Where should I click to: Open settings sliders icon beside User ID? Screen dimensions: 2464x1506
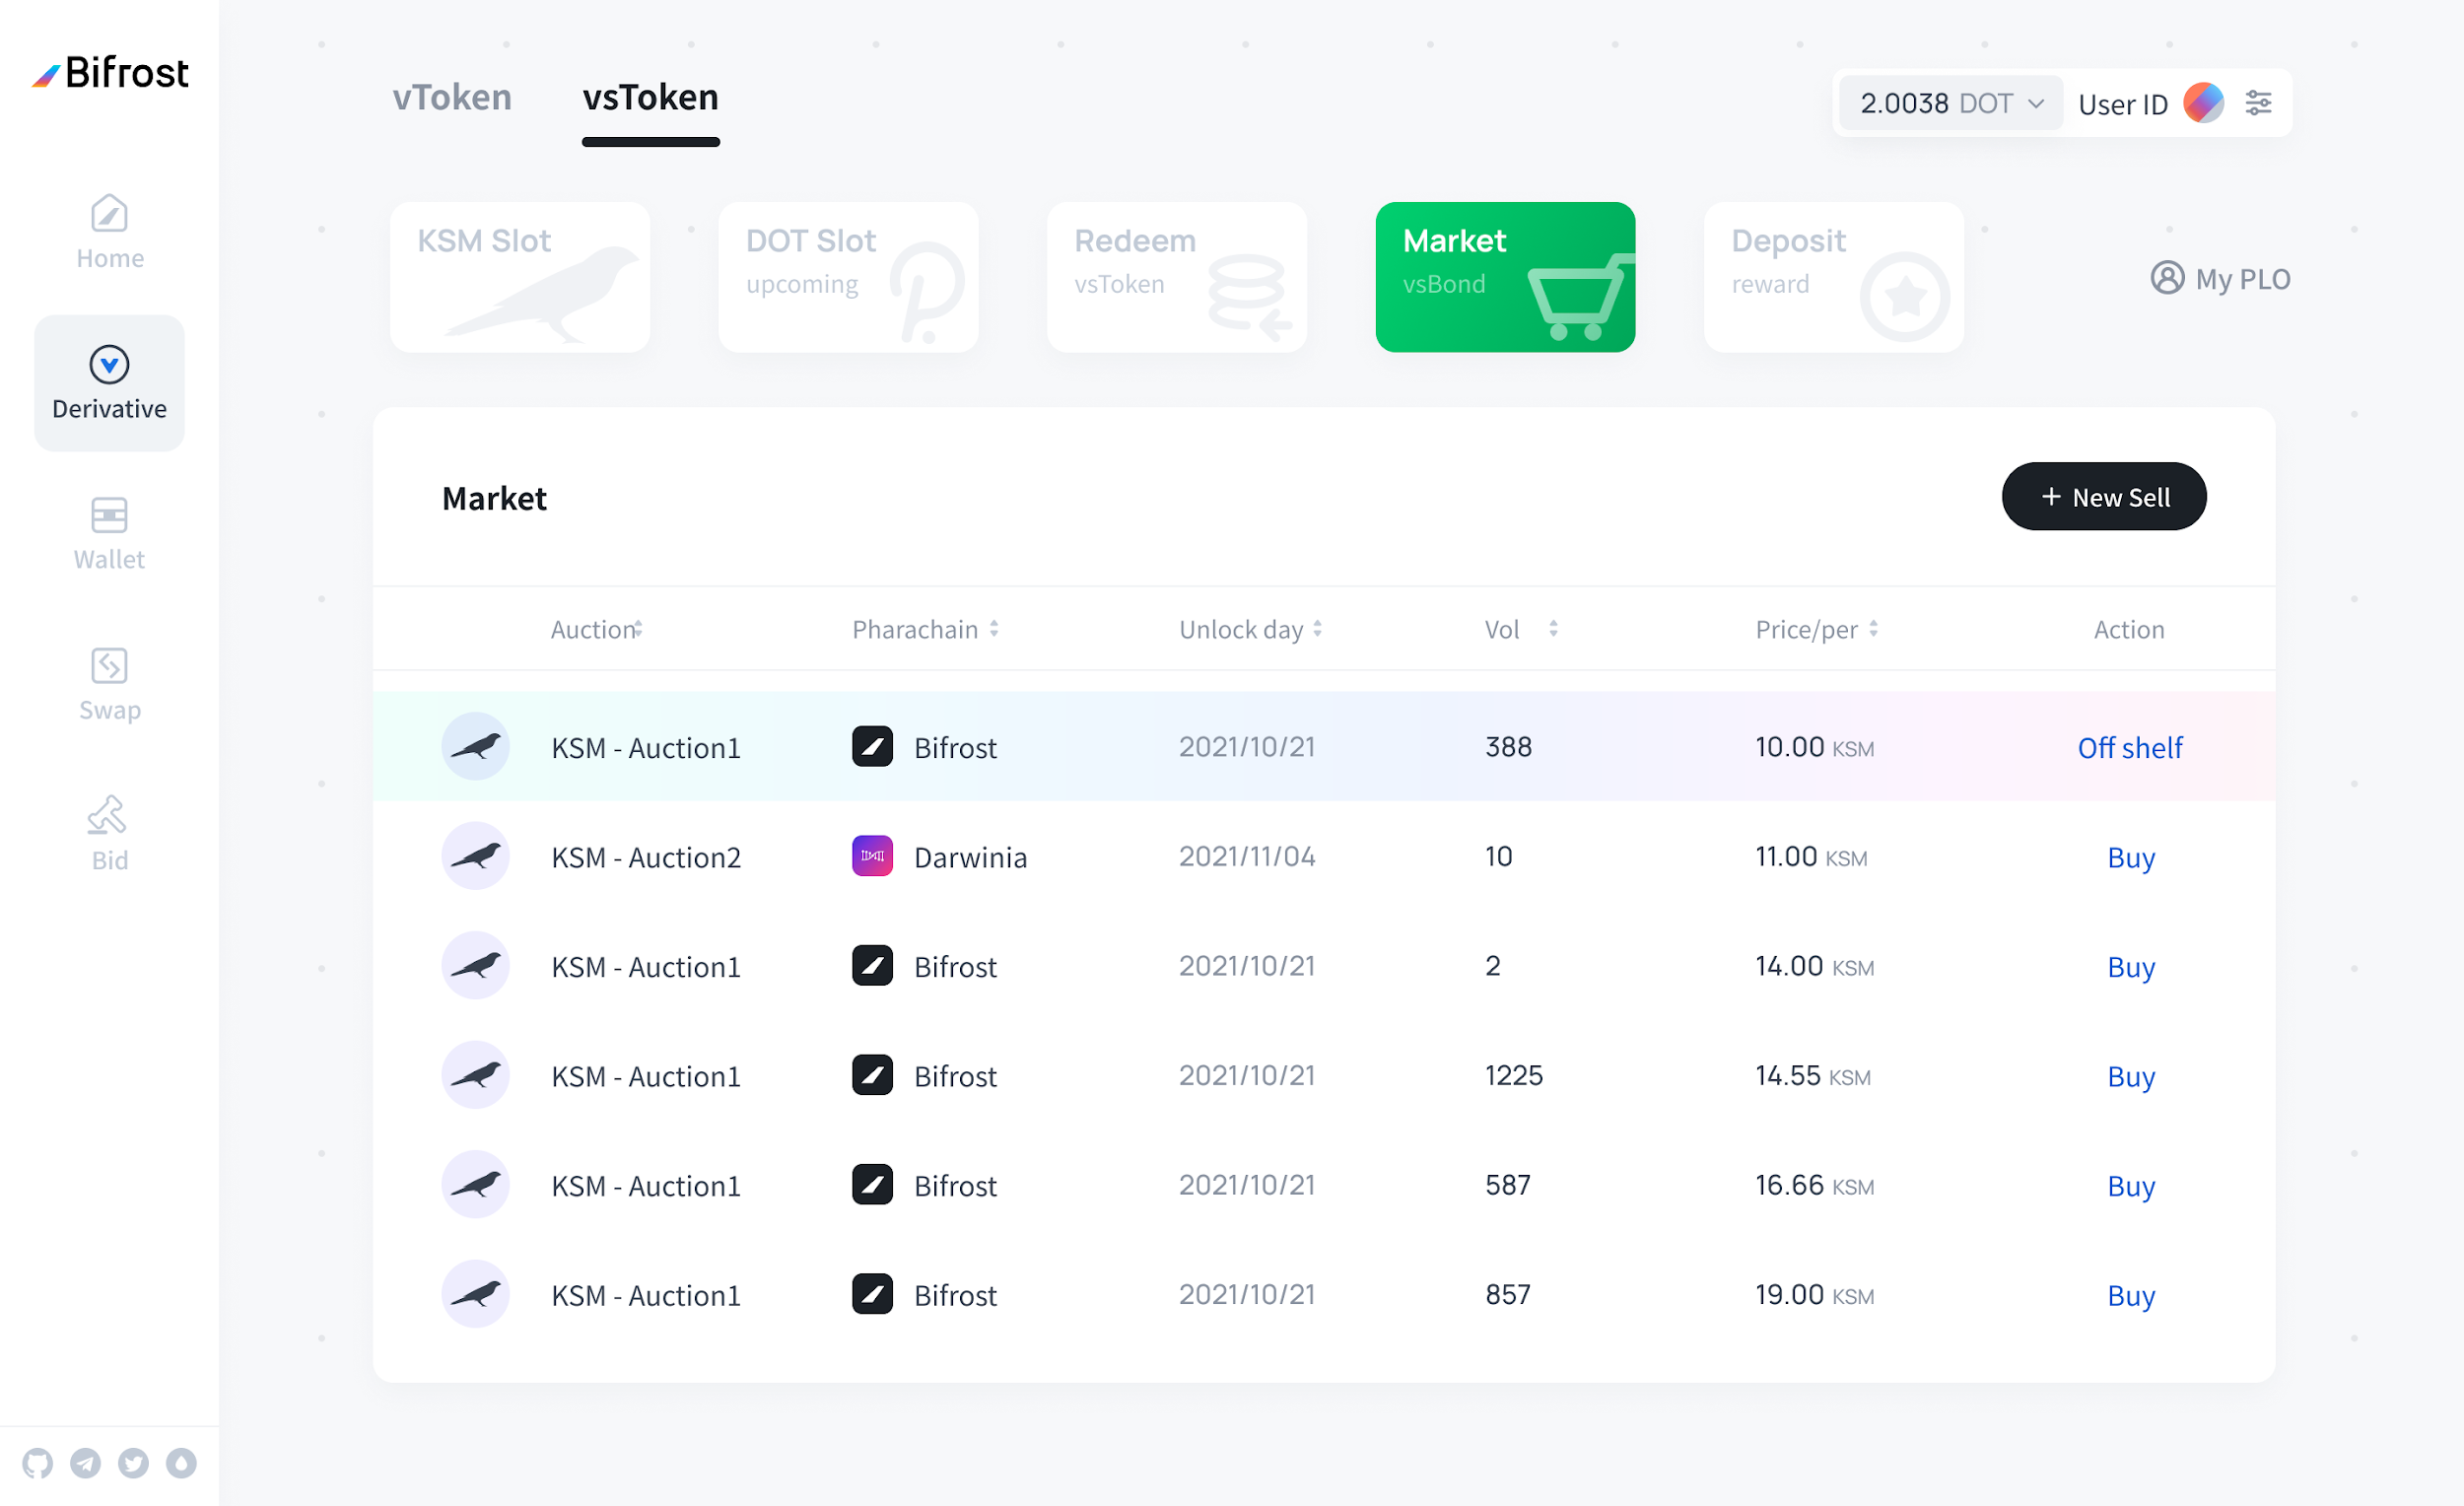(x=2257, y=103)
